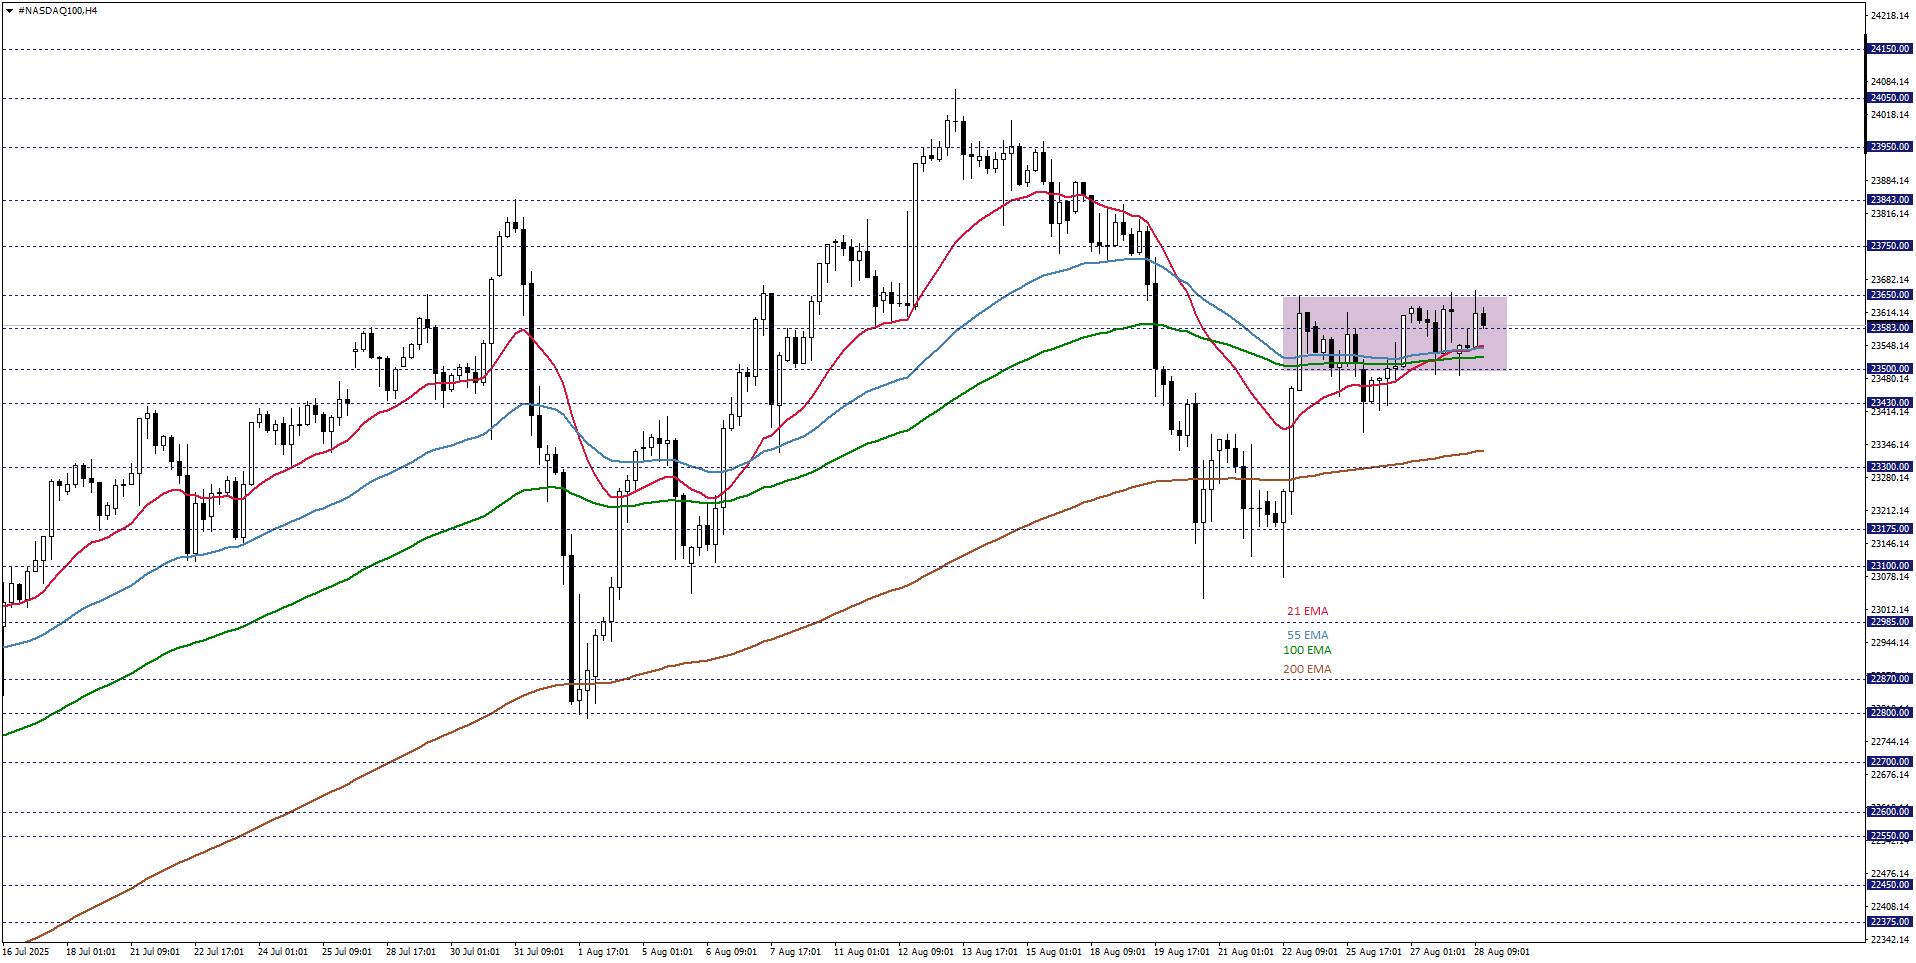Click the 19 Aug 17:01 time axis label

click(1181, 952)
